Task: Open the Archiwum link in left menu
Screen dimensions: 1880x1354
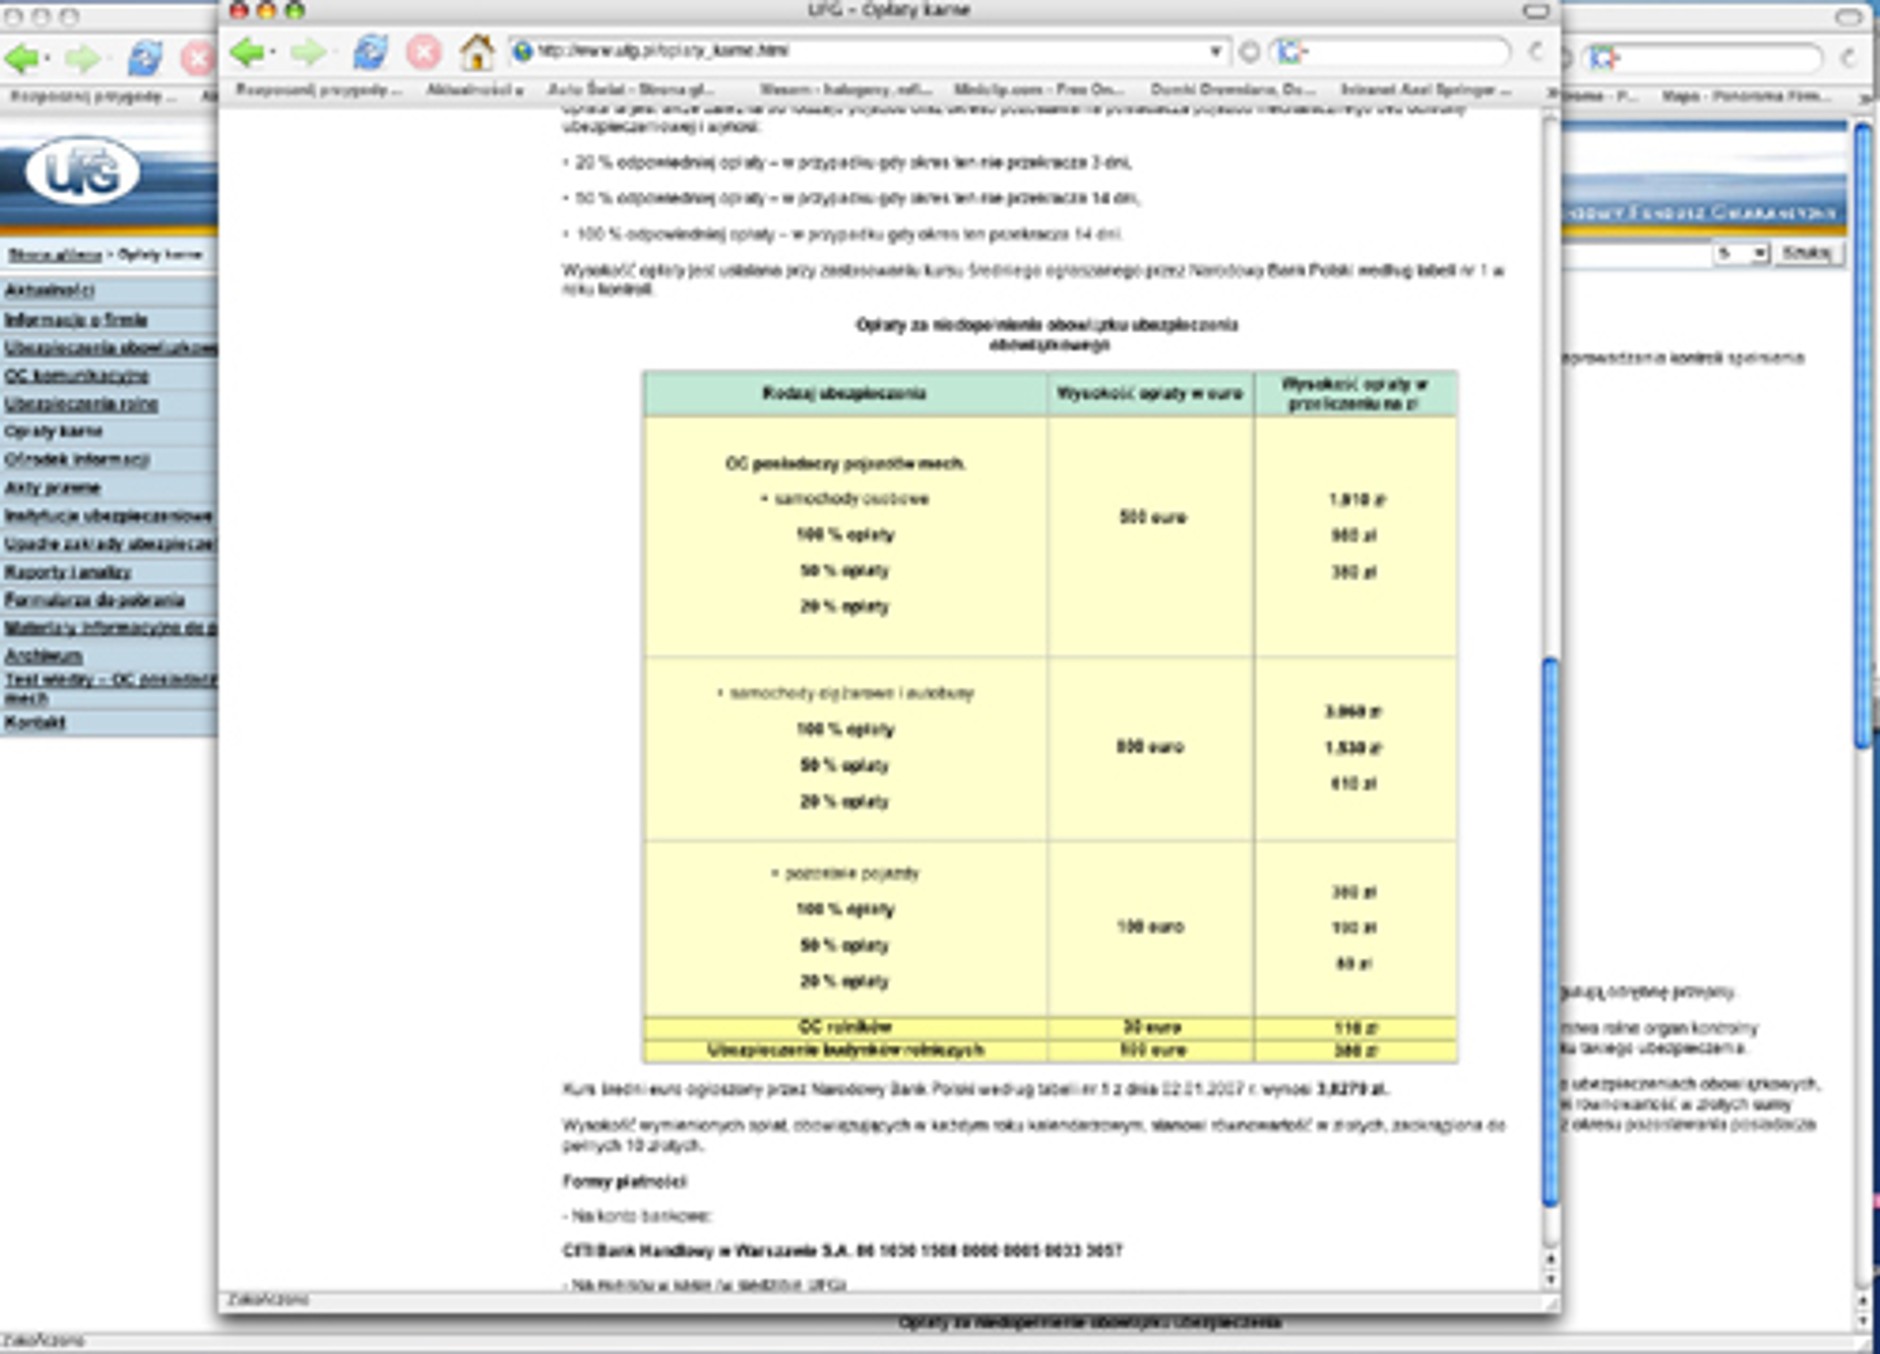Action: click(43, 656)
